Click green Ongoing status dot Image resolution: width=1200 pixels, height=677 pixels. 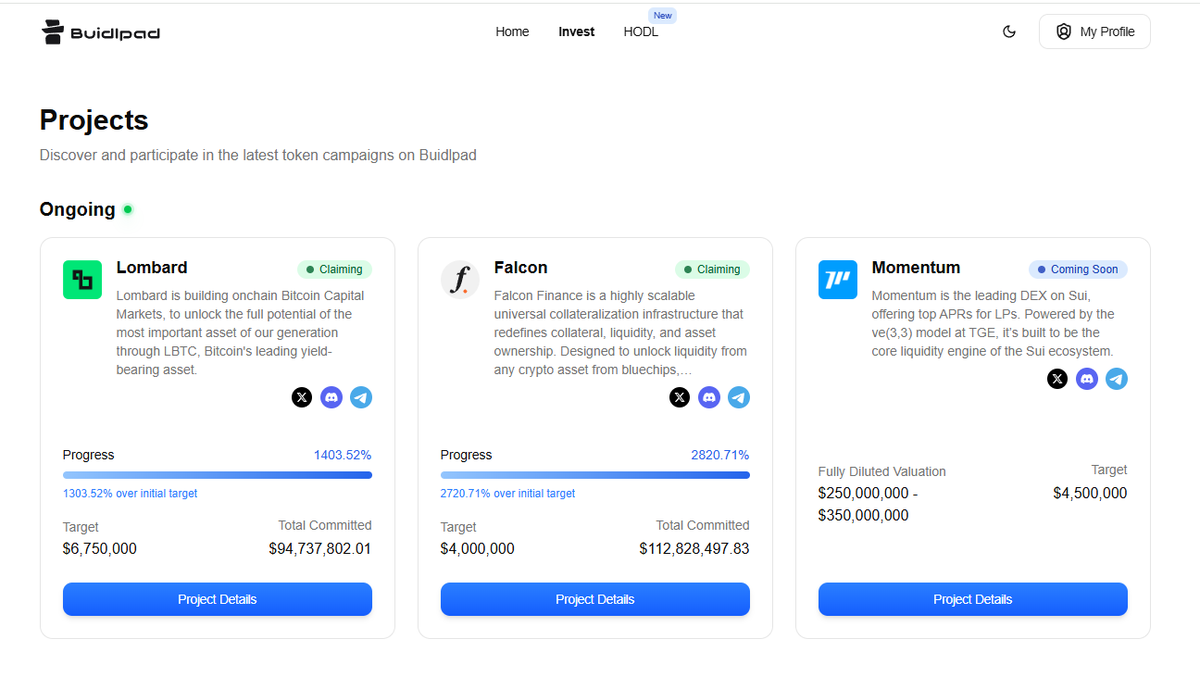pos(127,209)
